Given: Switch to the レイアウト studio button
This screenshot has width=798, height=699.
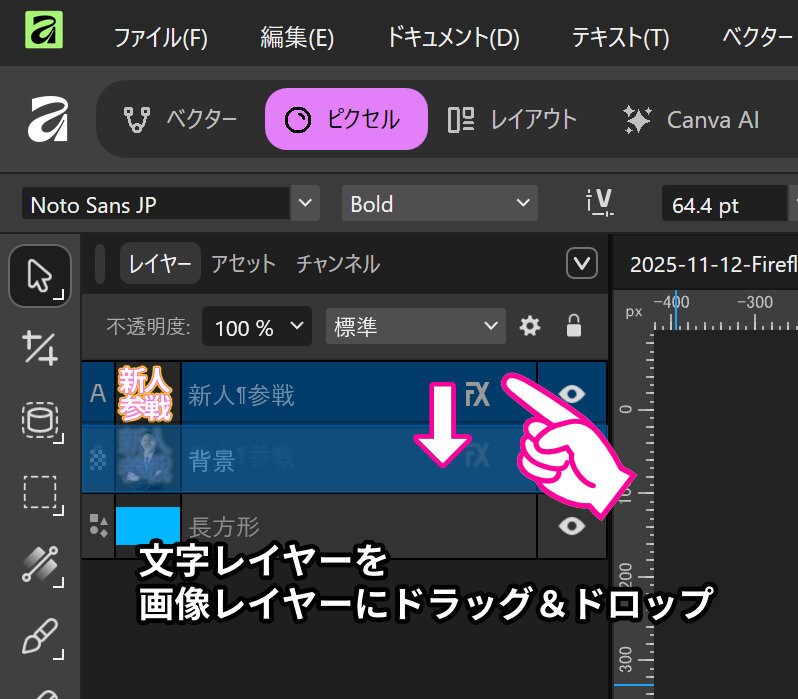Looking at the screenshot, I should (512, 120).
